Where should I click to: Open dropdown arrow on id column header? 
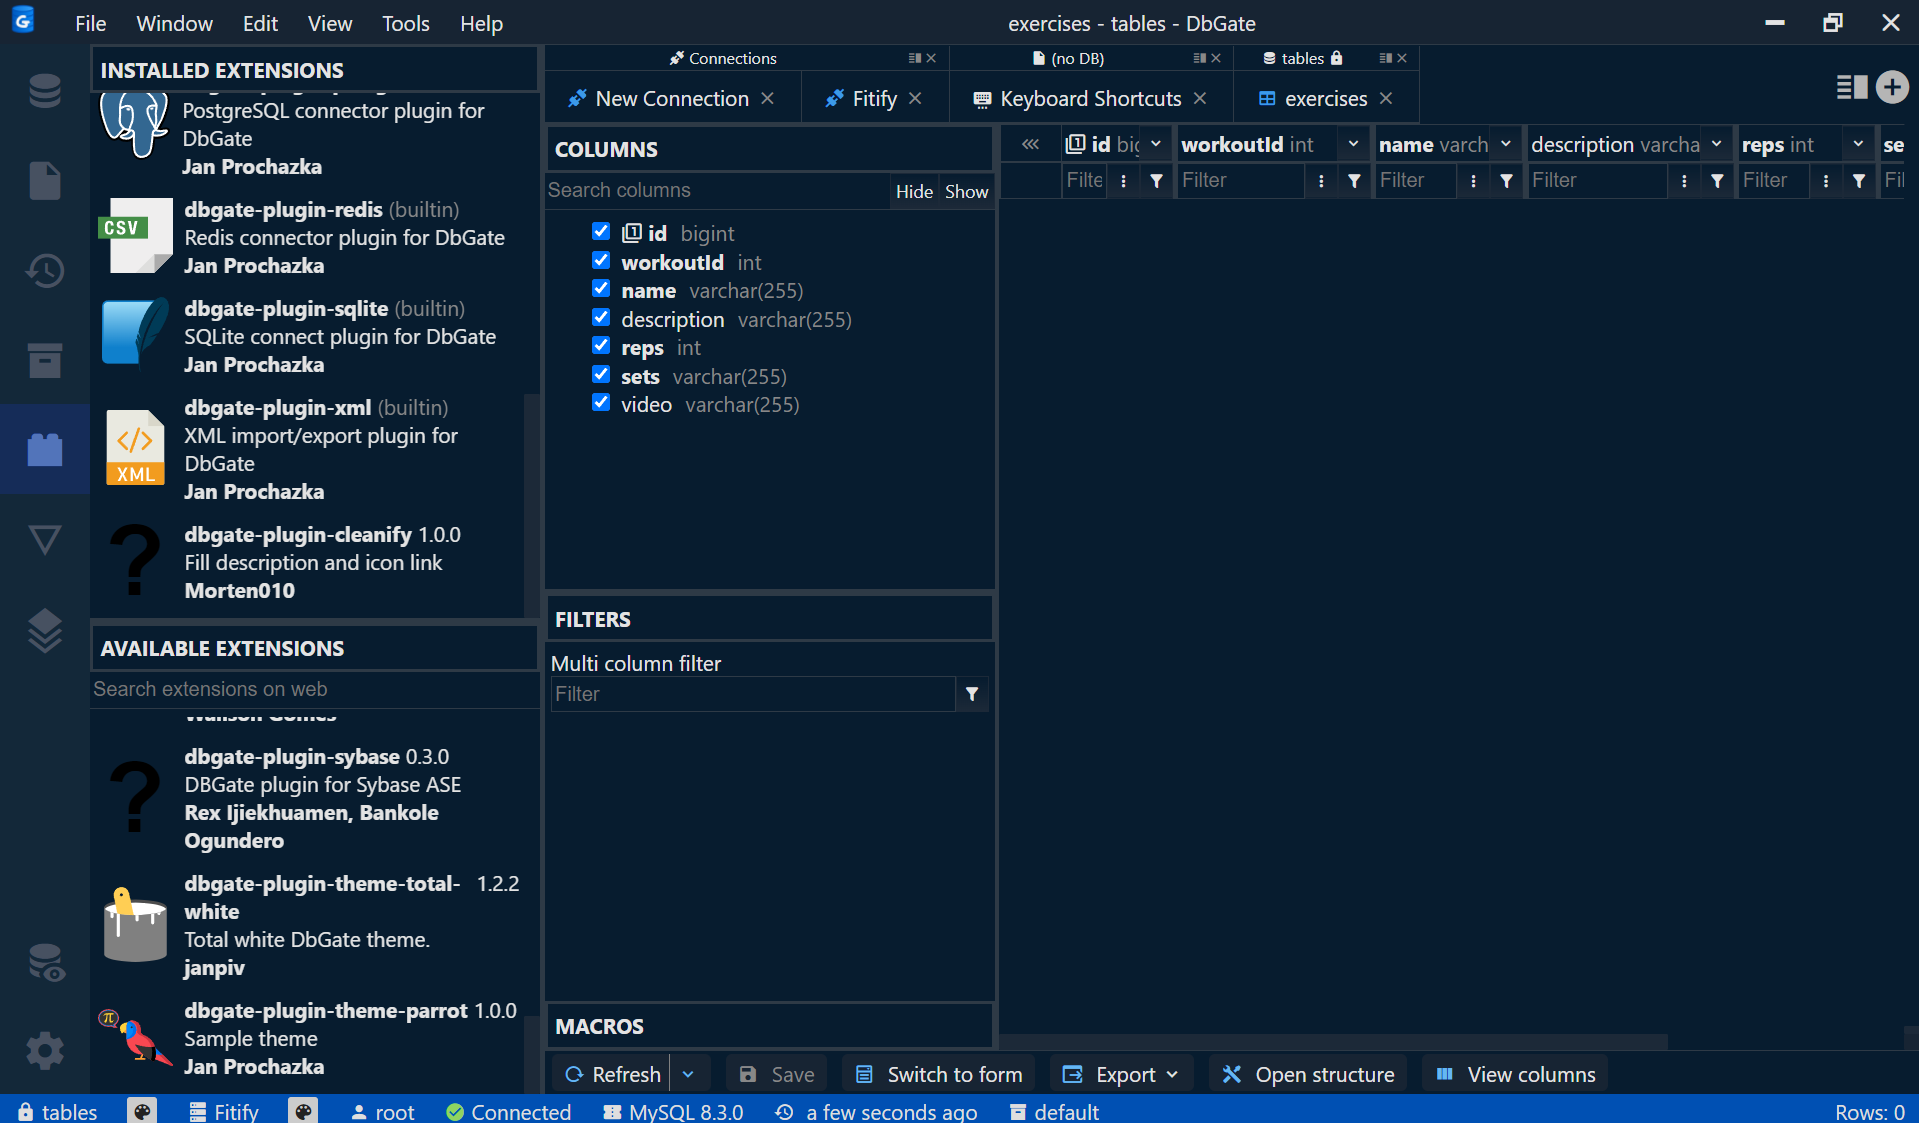click(1155, 144)
